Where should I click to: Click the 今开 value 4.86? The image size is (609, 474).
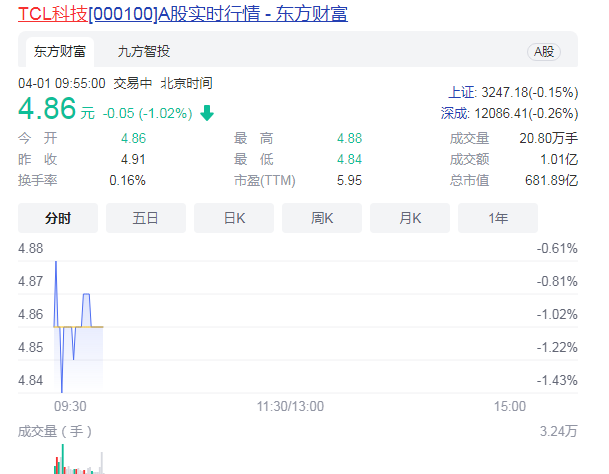coord(133,138)
